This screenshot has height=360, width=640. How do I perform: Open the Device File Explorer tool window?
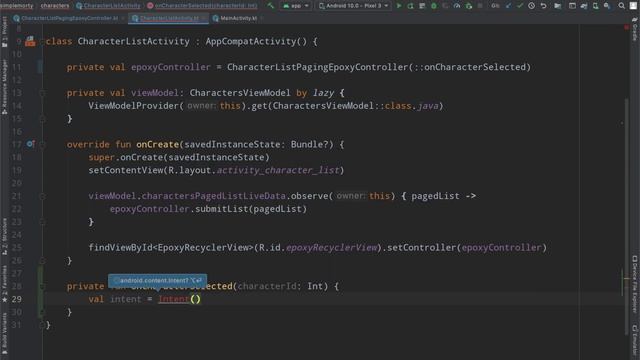635,284
